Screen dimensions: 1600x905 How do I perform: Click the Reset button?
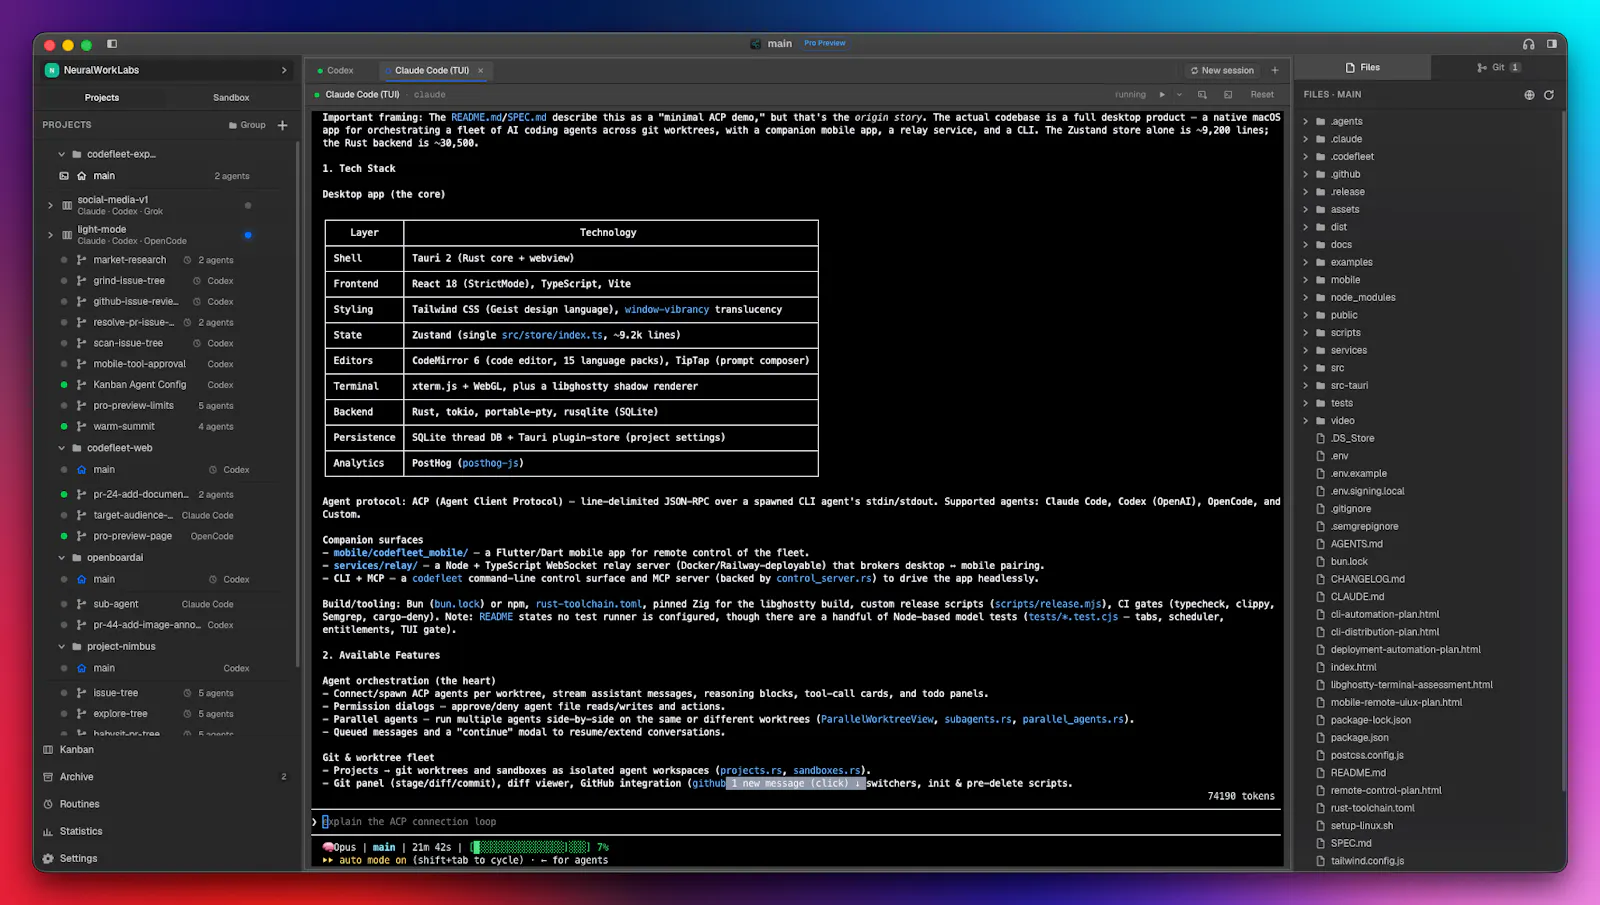[x=1262, y=95]
